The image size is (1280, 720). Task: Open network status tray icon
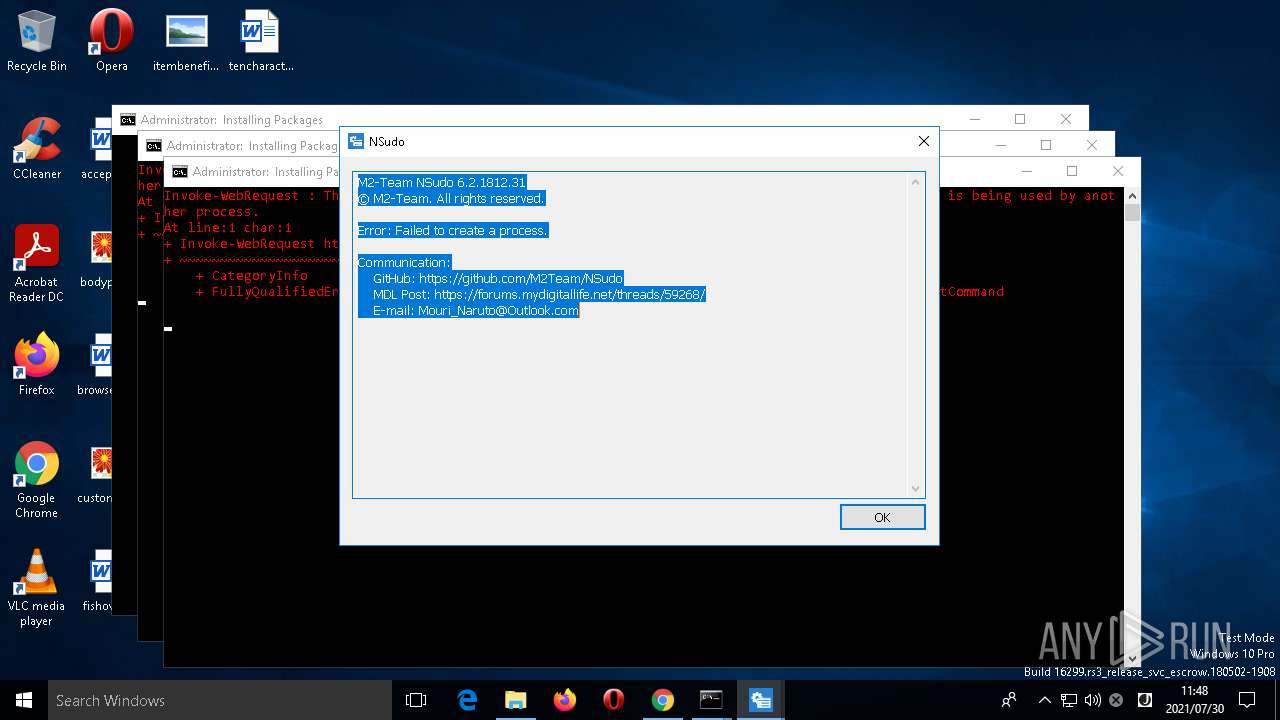coord(1069,700)
